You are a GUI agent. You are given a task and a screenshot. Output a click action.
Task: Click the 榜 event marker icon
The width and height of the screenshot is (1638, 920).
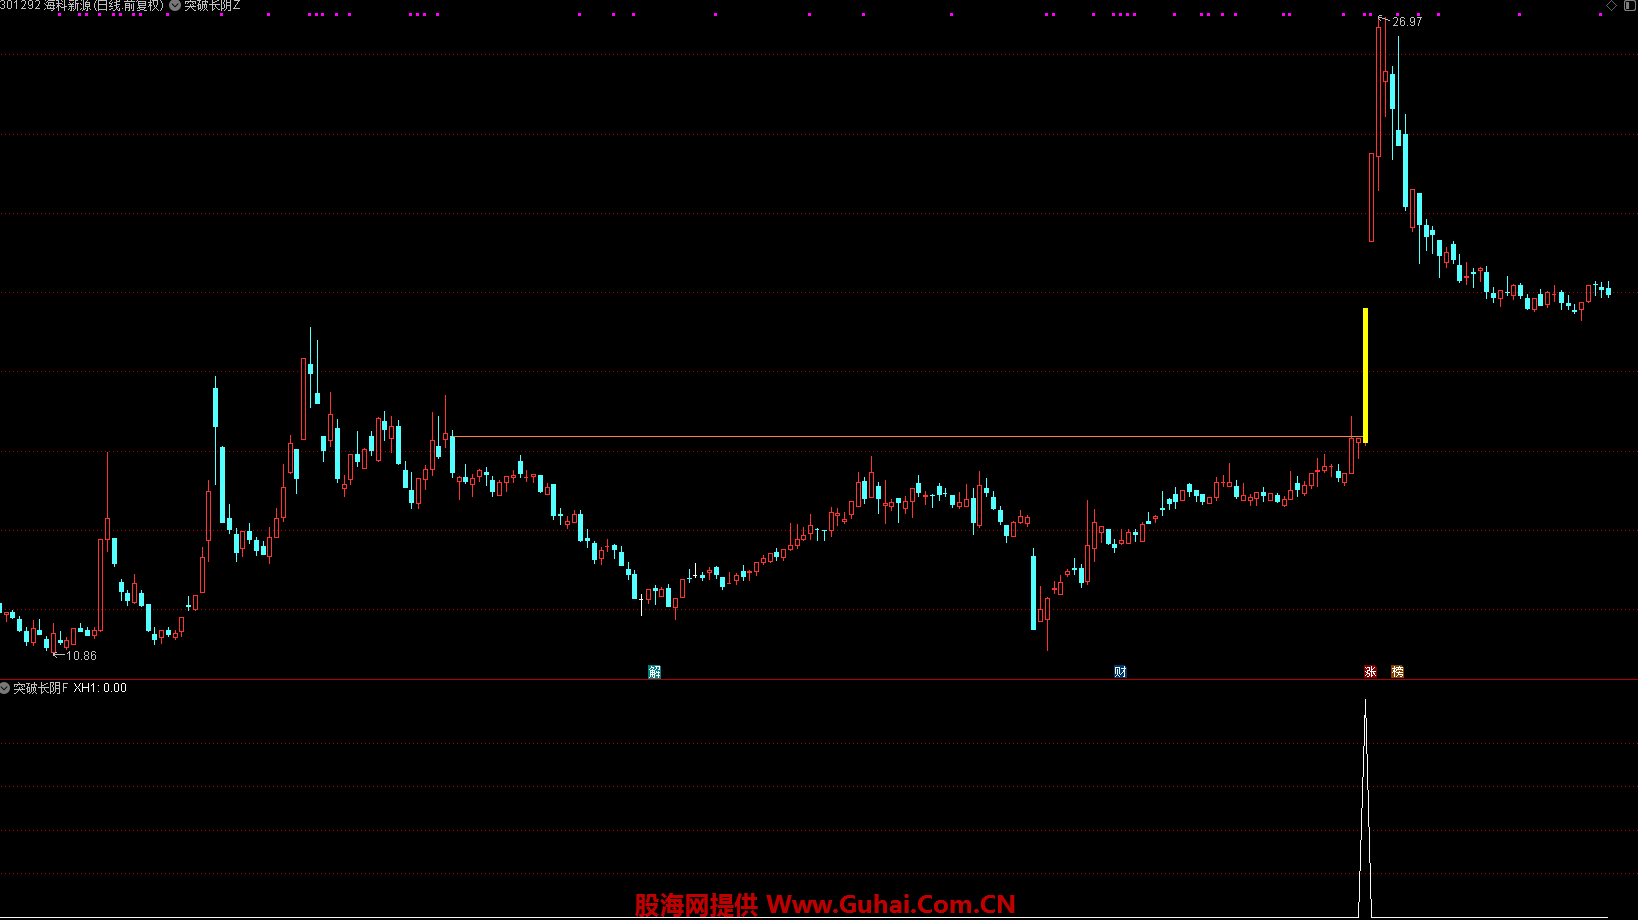coord(1397,672)
